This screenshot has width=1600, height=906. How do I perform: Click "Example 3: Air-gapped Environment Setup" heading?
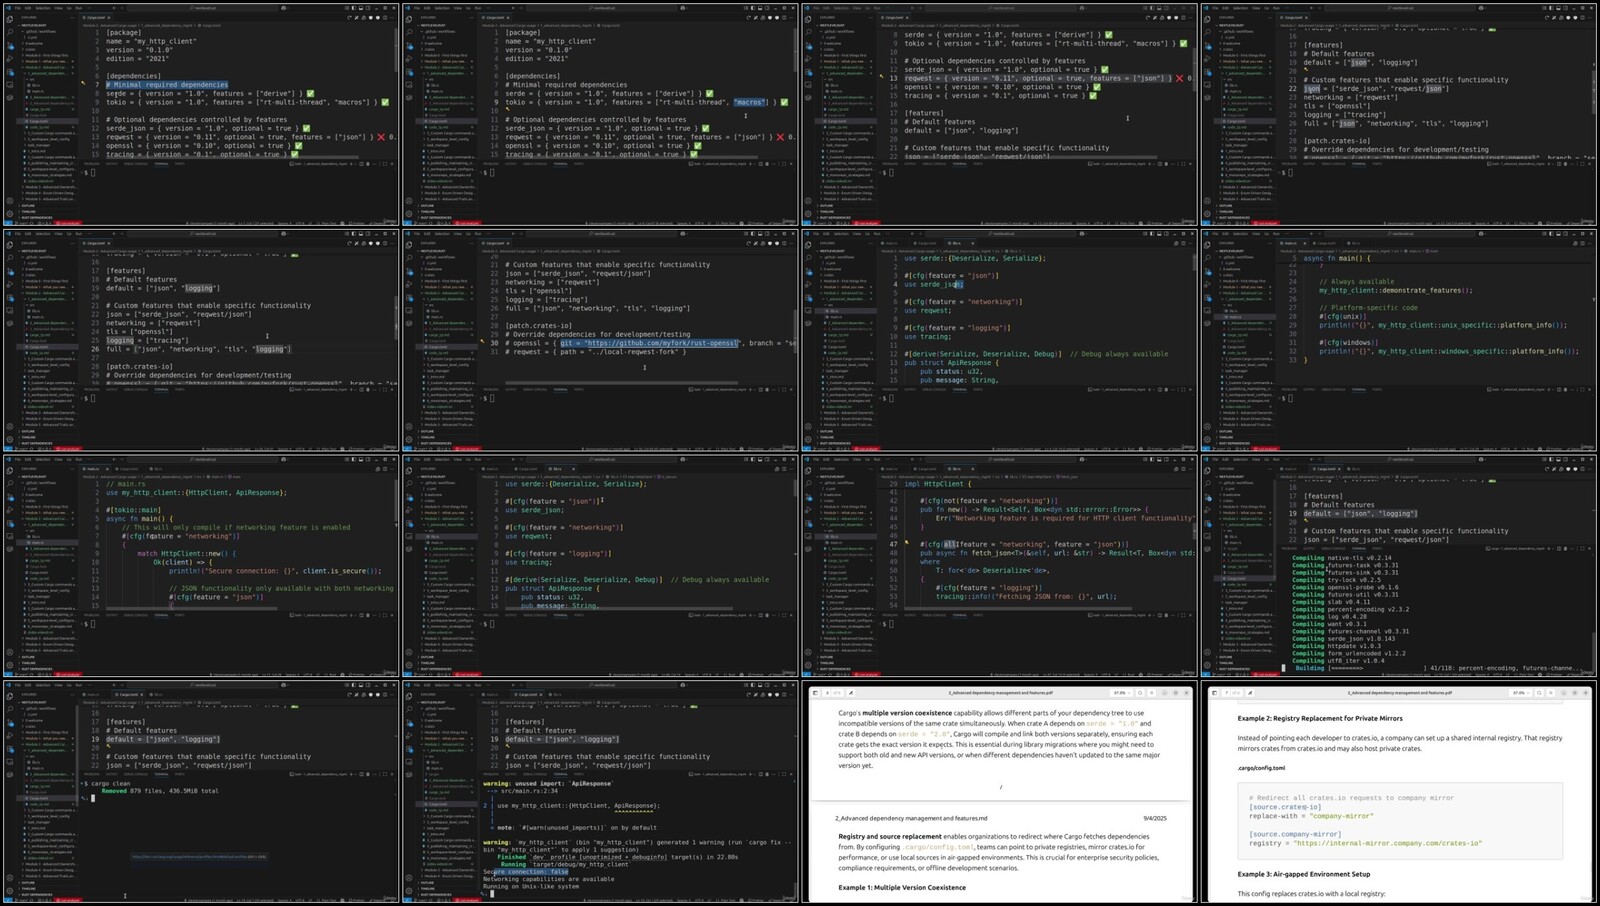pos(1304,874)
